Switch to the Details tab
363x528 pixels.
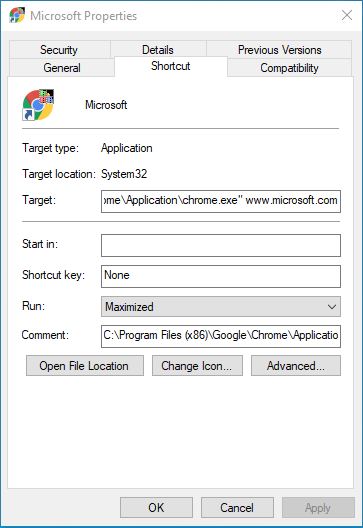(x=158, y=50)
